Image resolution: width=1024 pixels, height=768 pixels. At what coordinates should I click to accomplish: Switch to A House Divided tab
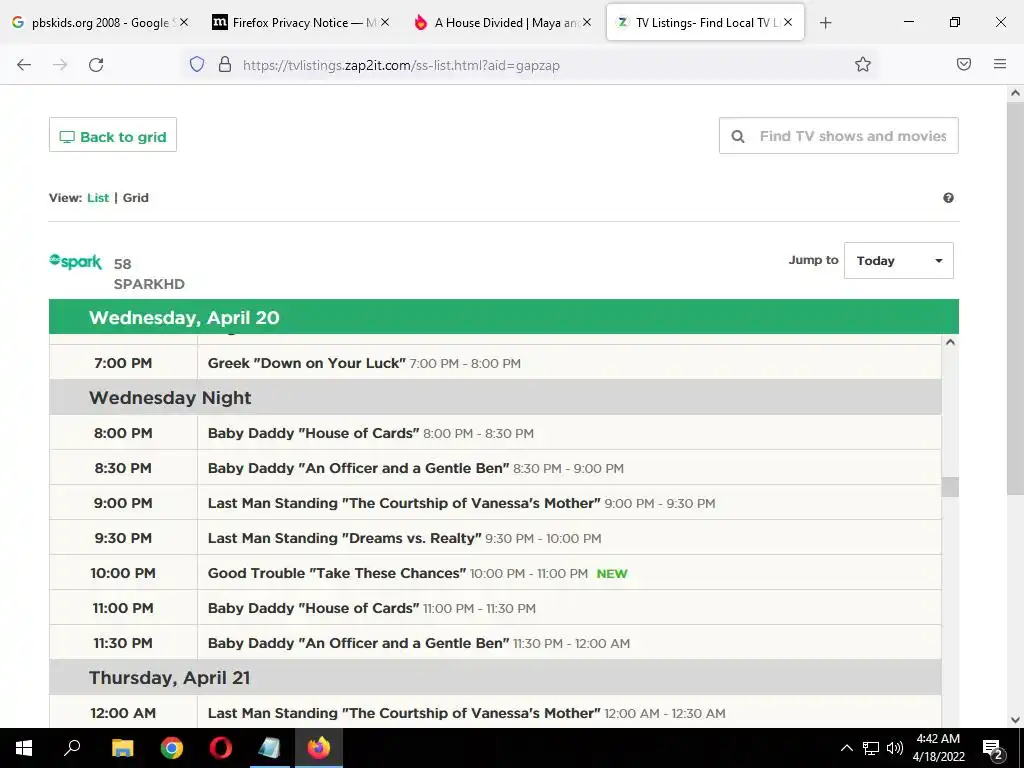[x=503, y=22]
